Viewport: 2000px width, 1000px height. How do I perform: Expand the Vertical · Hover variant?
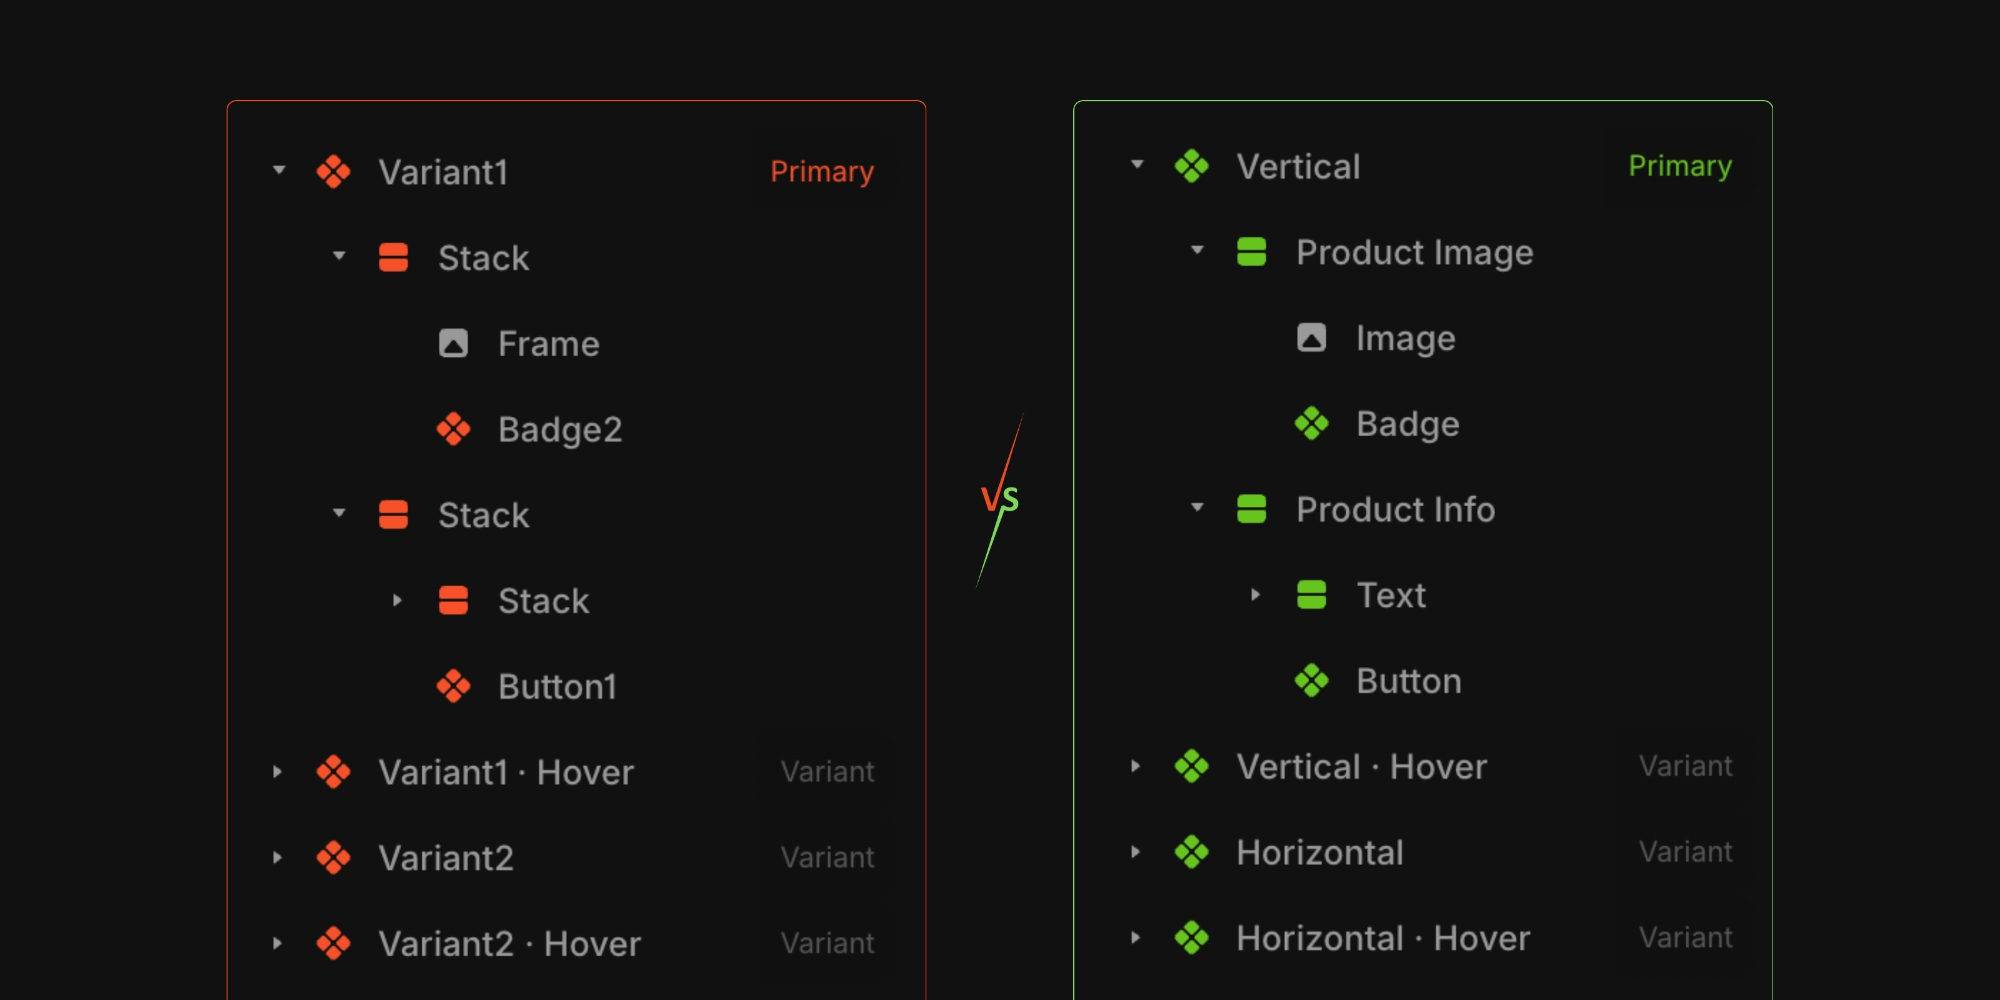1136,766
